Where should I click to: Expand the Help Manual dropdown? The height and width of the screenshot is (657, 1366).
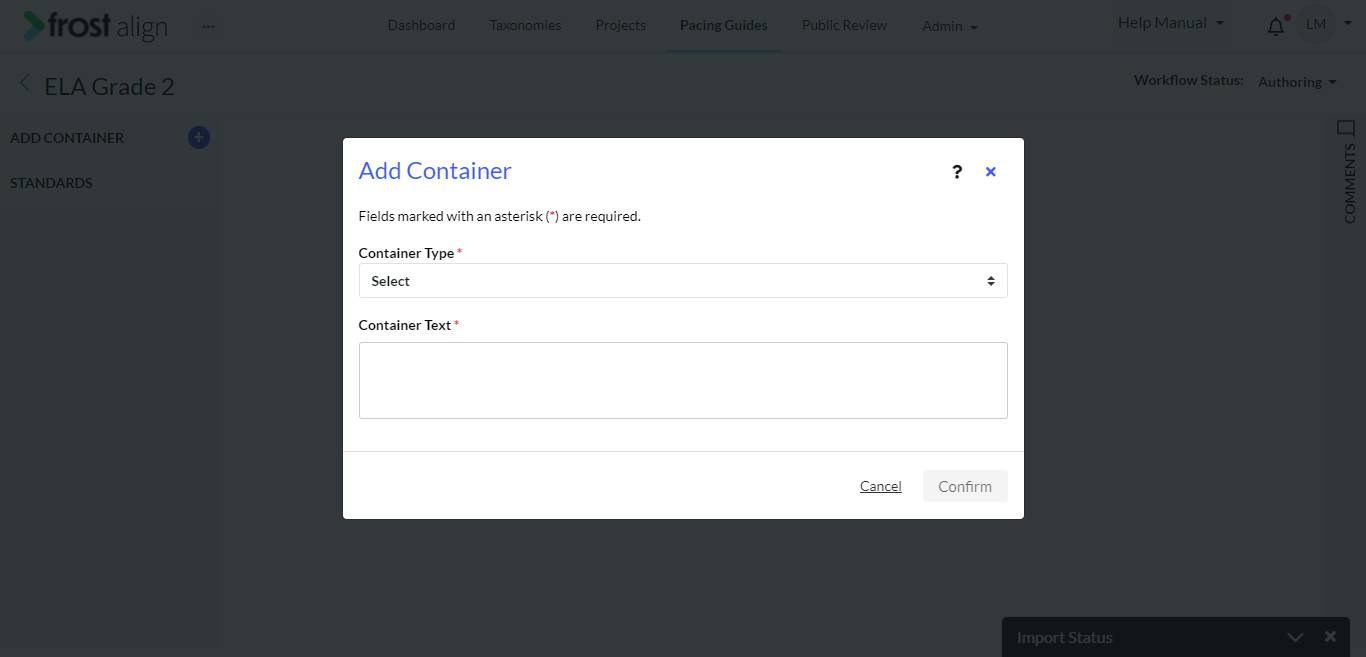pyautogui.click(x=1171, y=23)
